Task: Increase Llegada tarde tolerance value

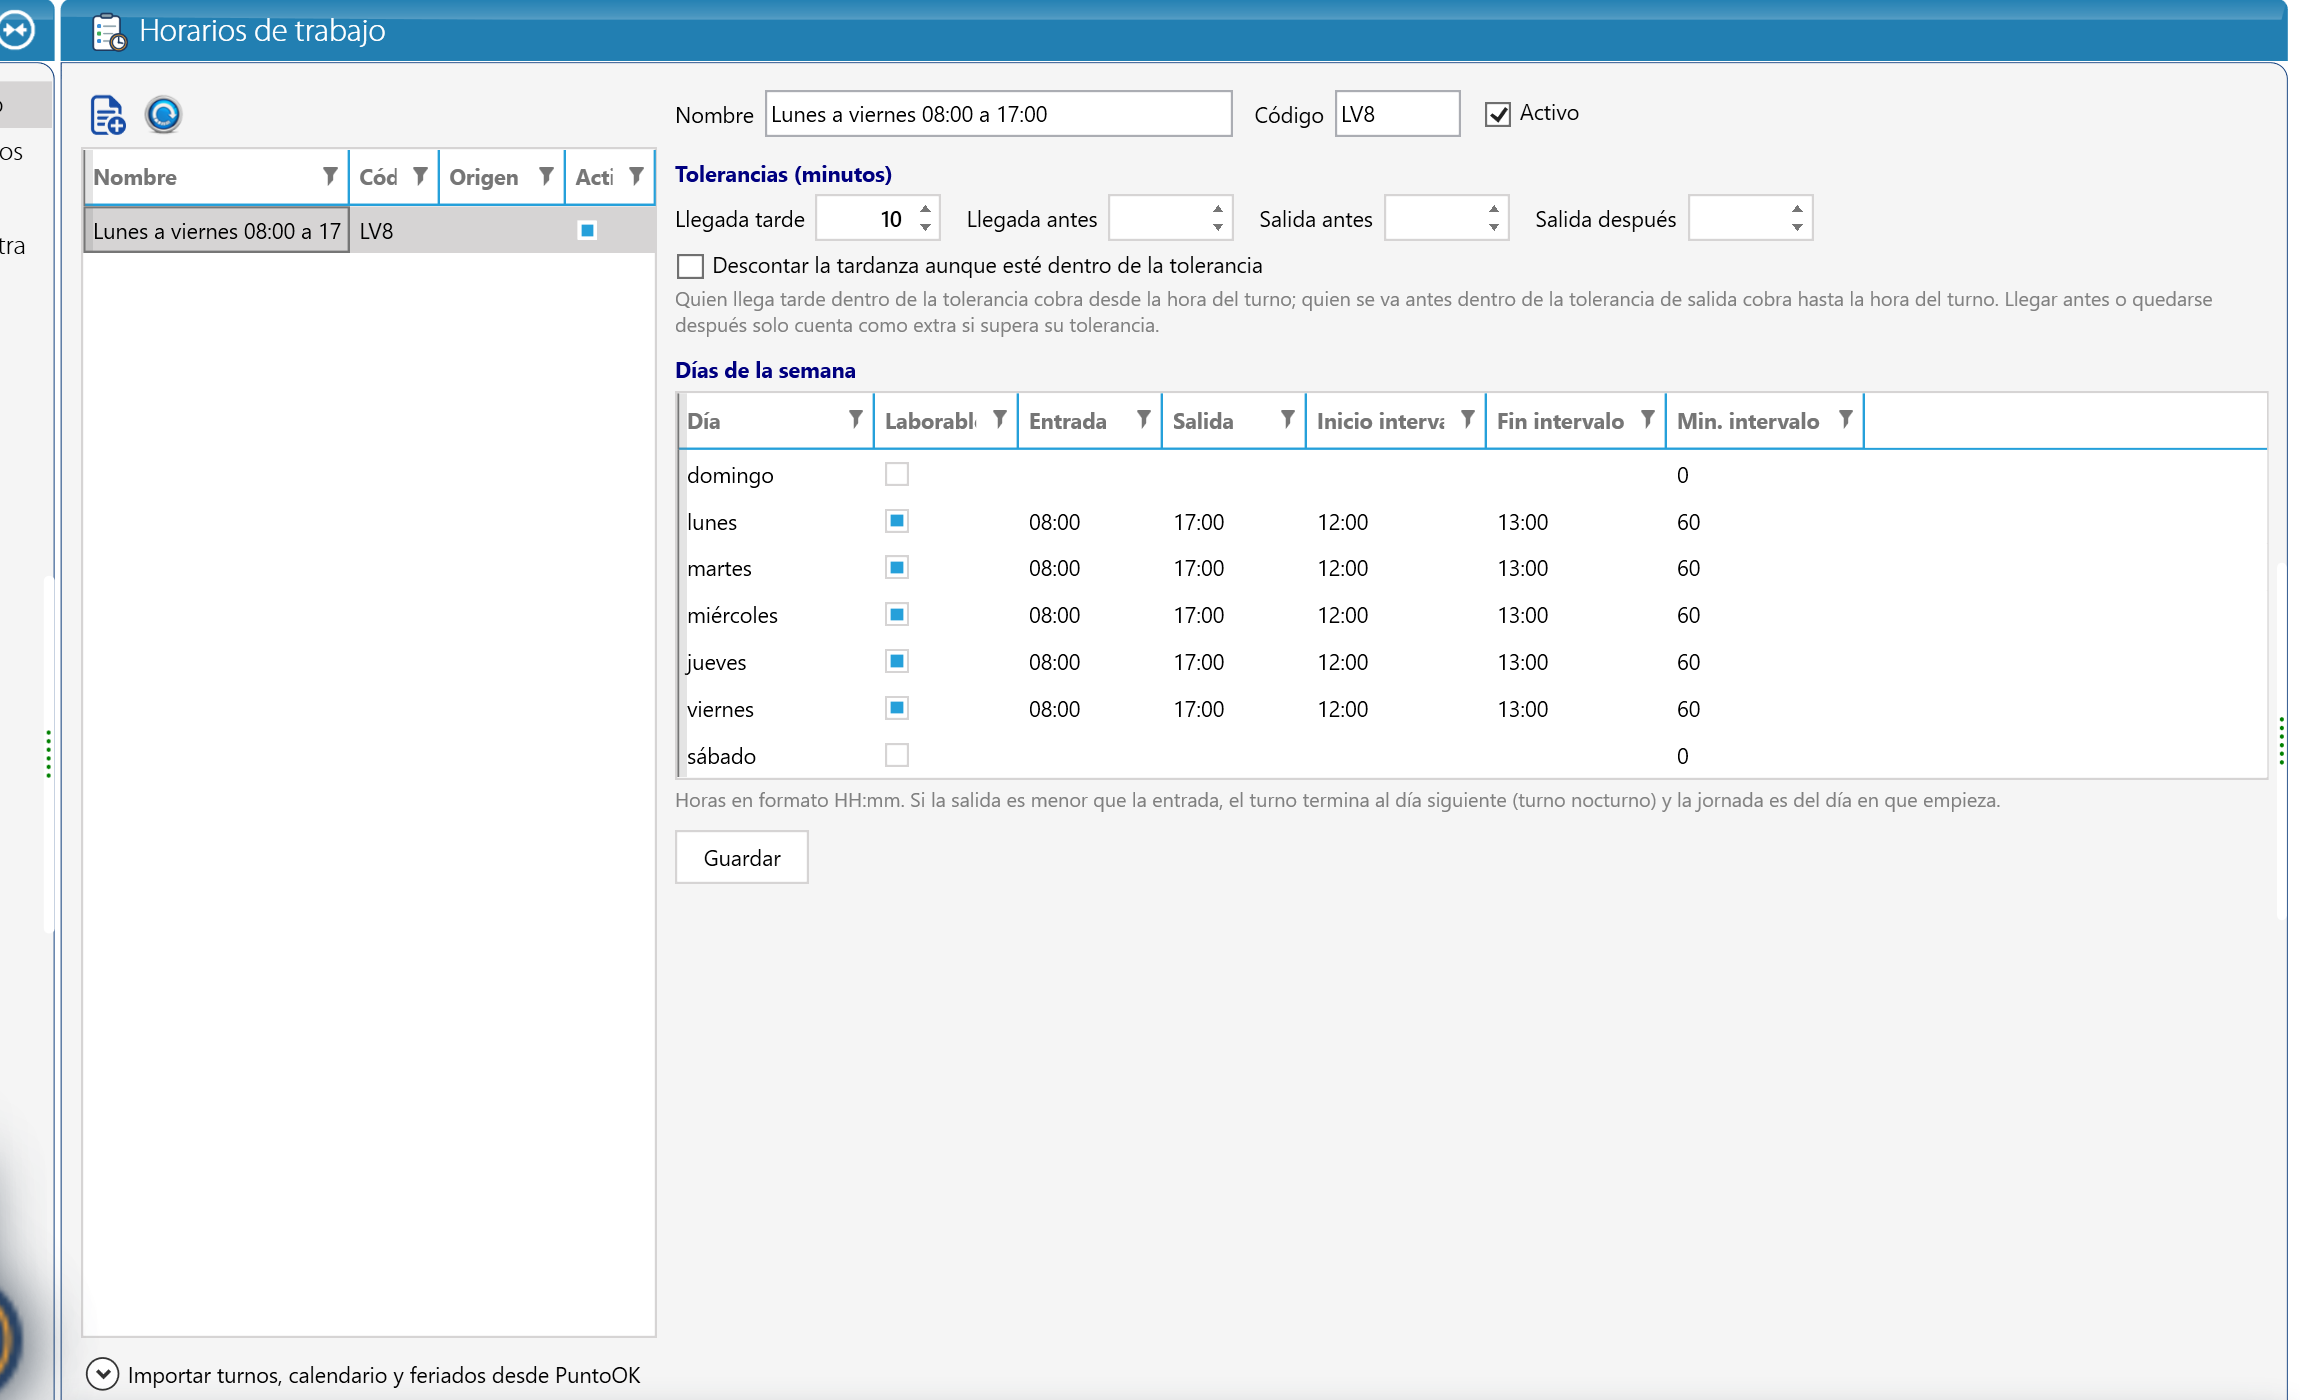Action: [926, 208]
